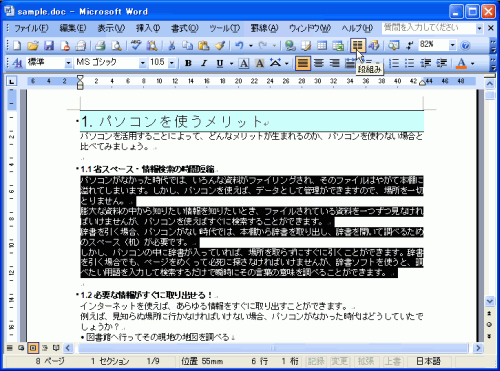Cut the selection with the scissors icon

pos(172,45)
